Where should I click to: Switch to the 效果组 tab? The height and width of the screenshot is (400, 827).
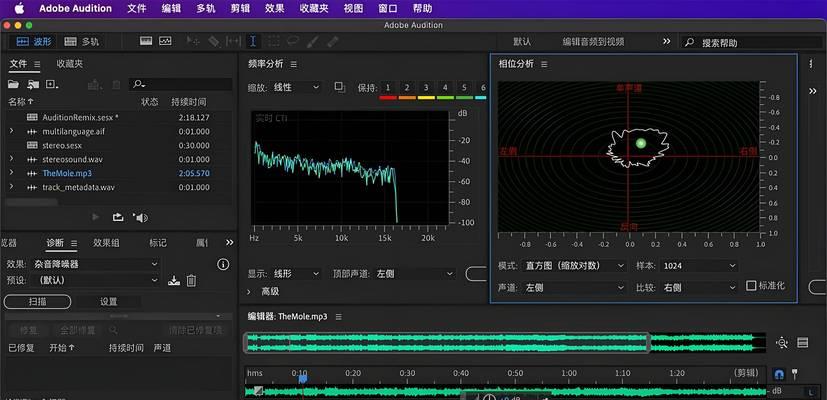click(107, 243)
